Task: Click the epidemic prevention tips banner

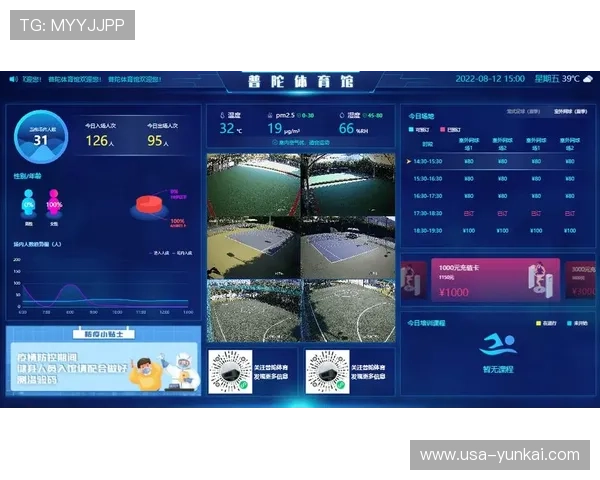Action: point(103,361)
